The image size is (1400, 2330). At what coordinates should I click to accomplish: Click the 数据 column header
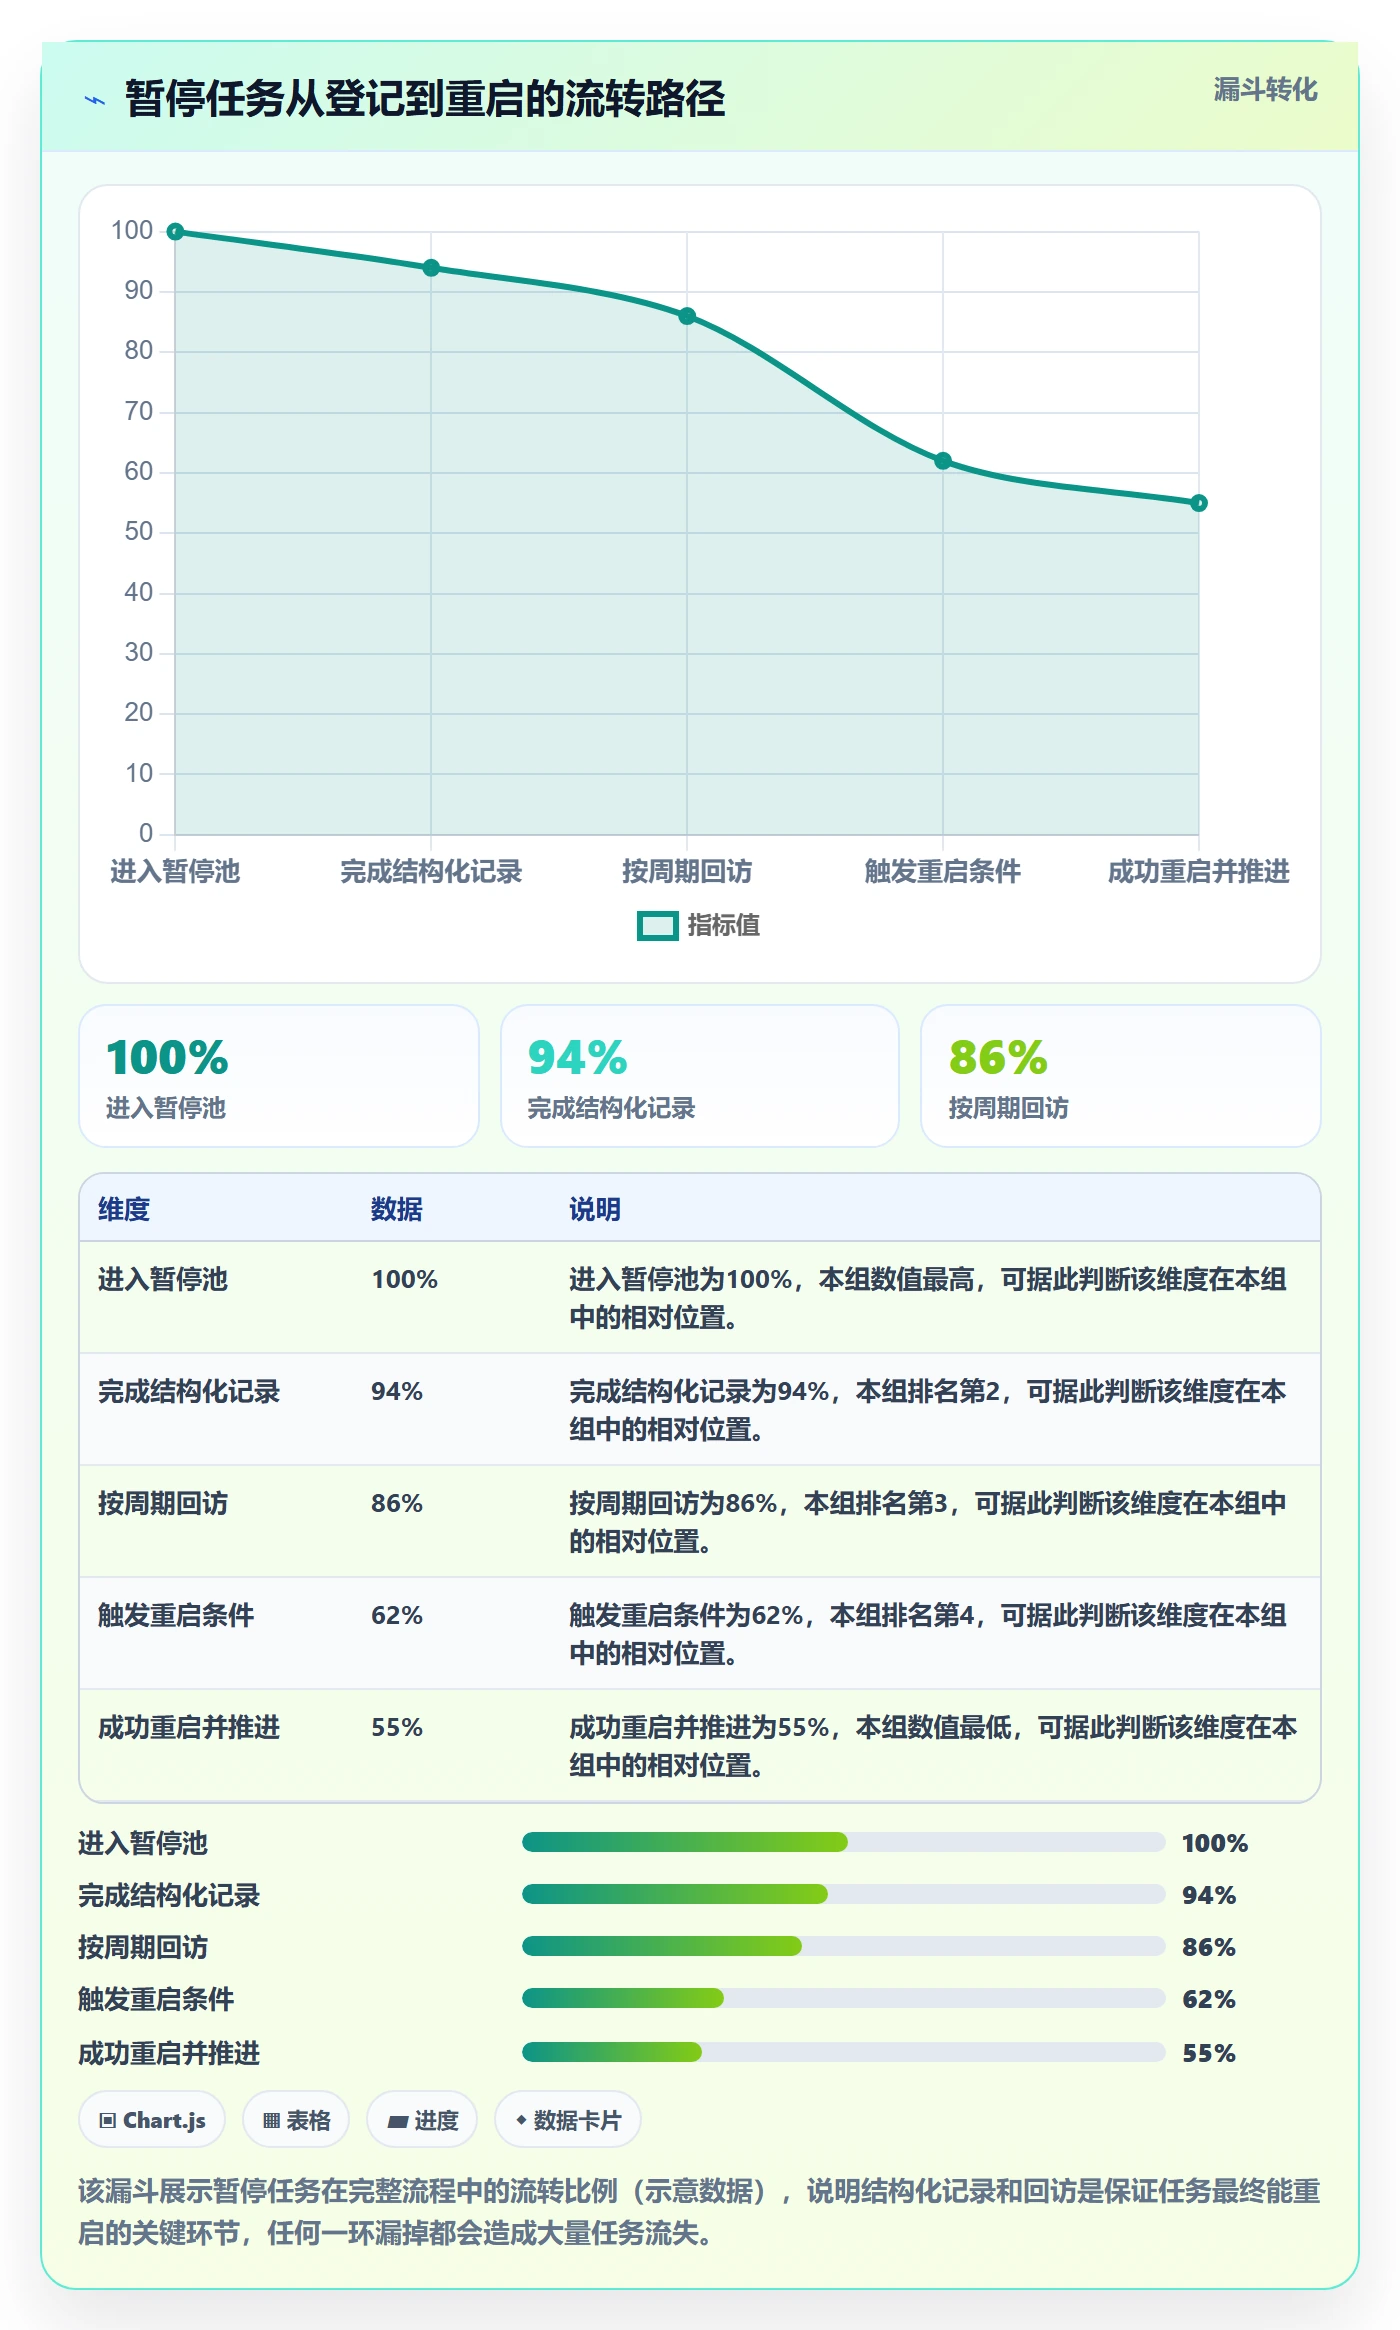click(x=397, y=1209)
